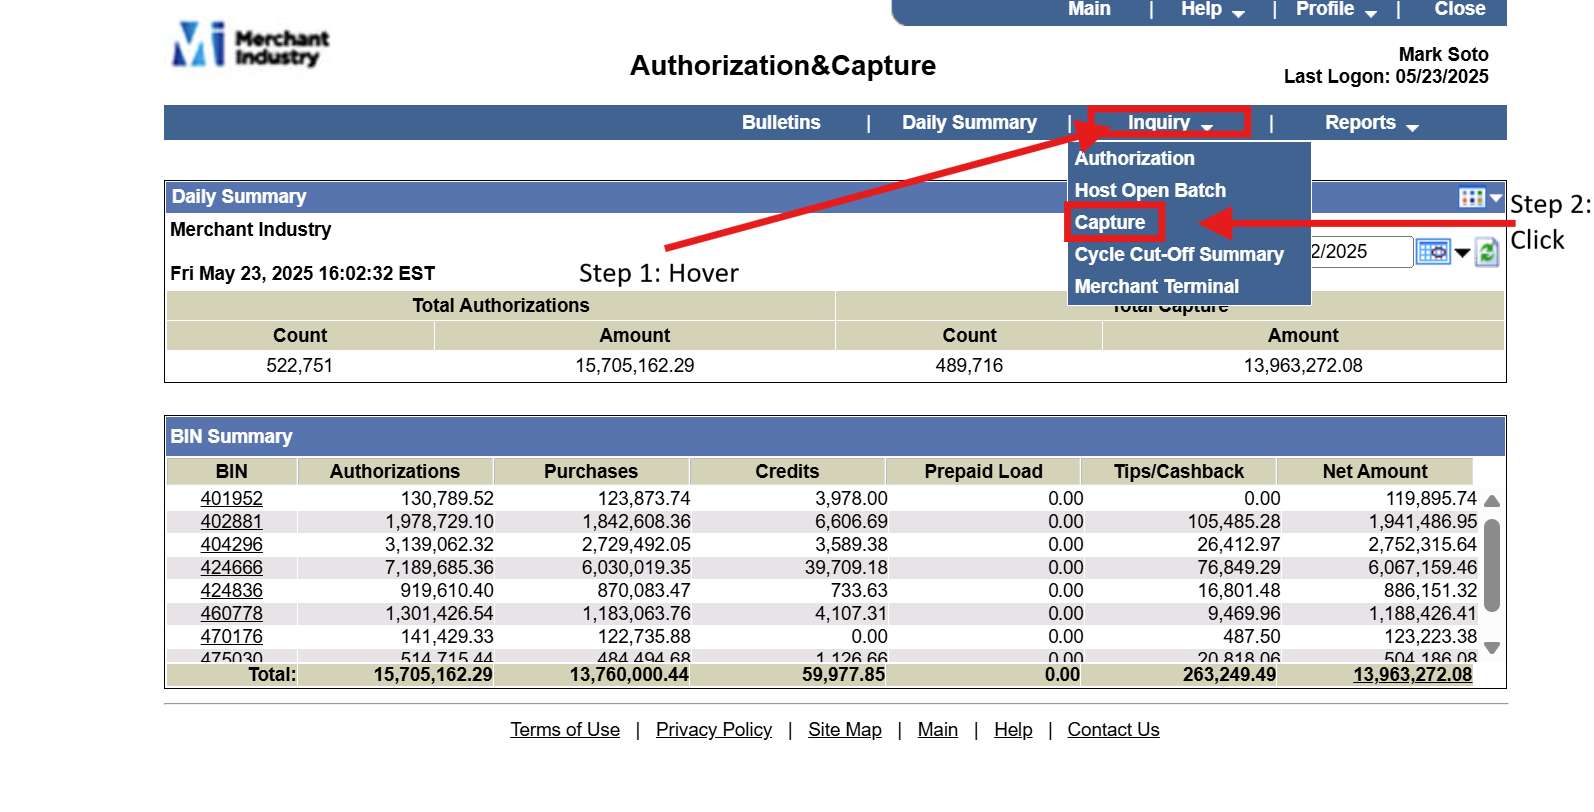Choose Capture in the Inquiry menu
Viewport: 1594px width, 812px height.
[1110, 222]
